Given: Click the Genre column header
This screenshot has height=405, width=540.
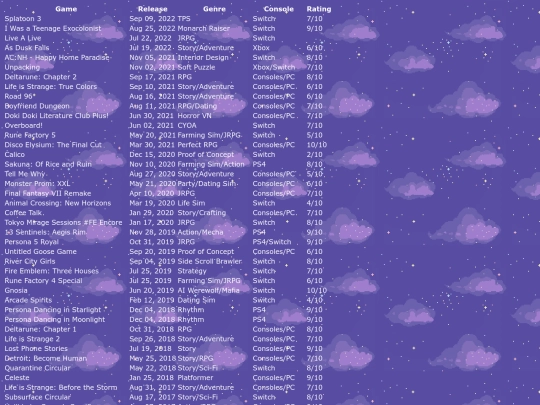Looking at the screenshot, I should tap(214, 9).
